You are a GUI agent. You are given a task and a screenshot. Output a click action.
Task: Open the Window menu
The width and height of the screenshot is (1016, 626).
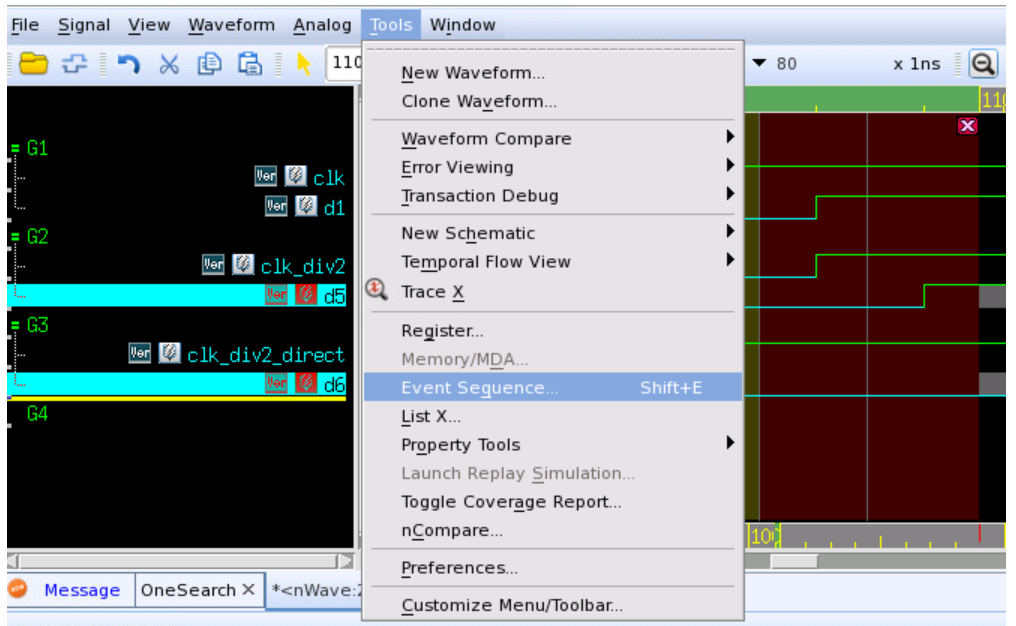tap(463, 25)
